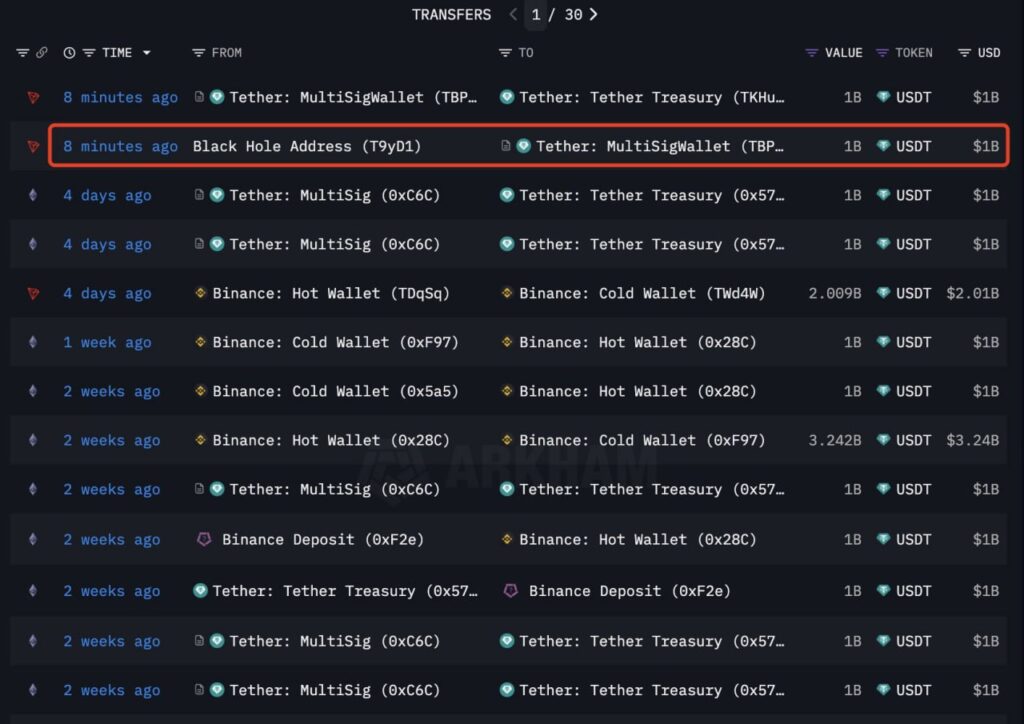1024x724 pixels.
Task: Click the Ethereum chain icon on the 4 days row
Action: [34, 195]
